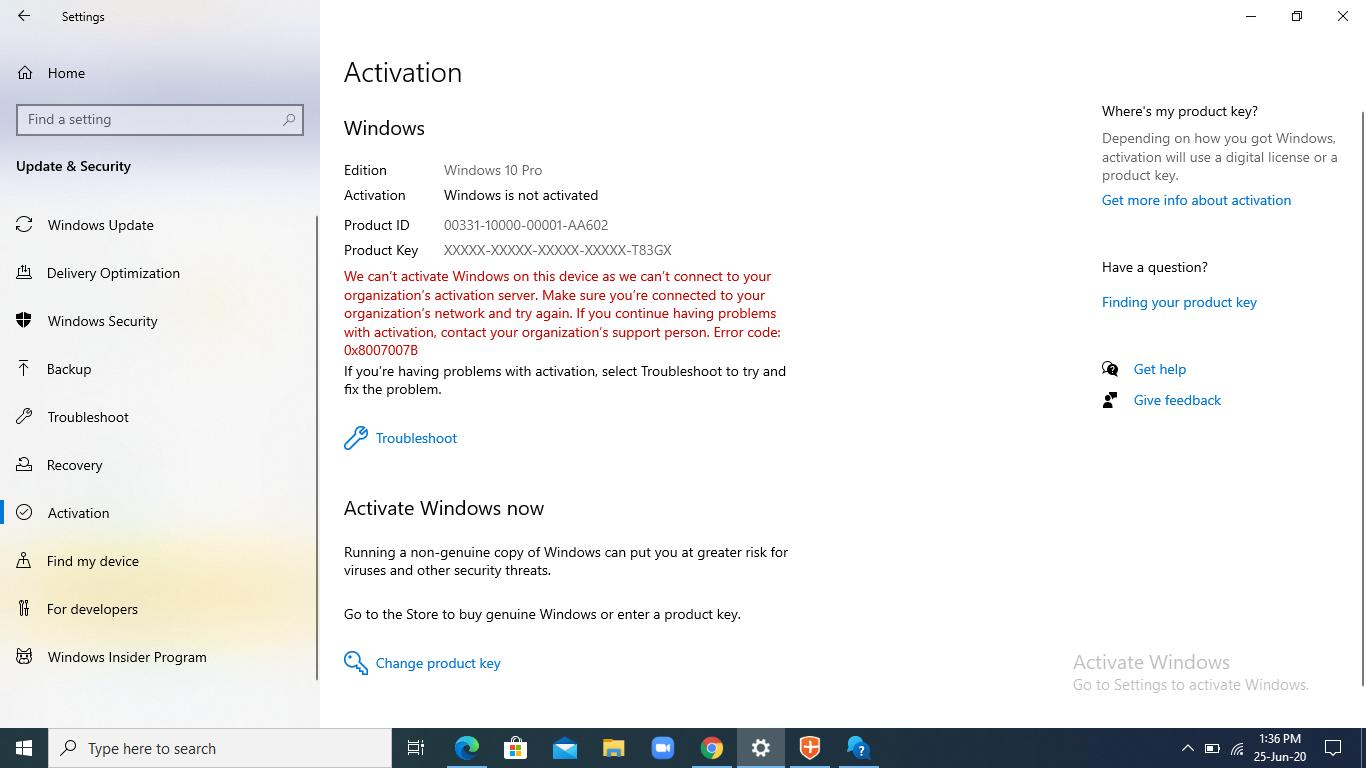The width and height of the screenshot is (1366, 768).
Task: Click the Home house icon
Action: [24, 73]
